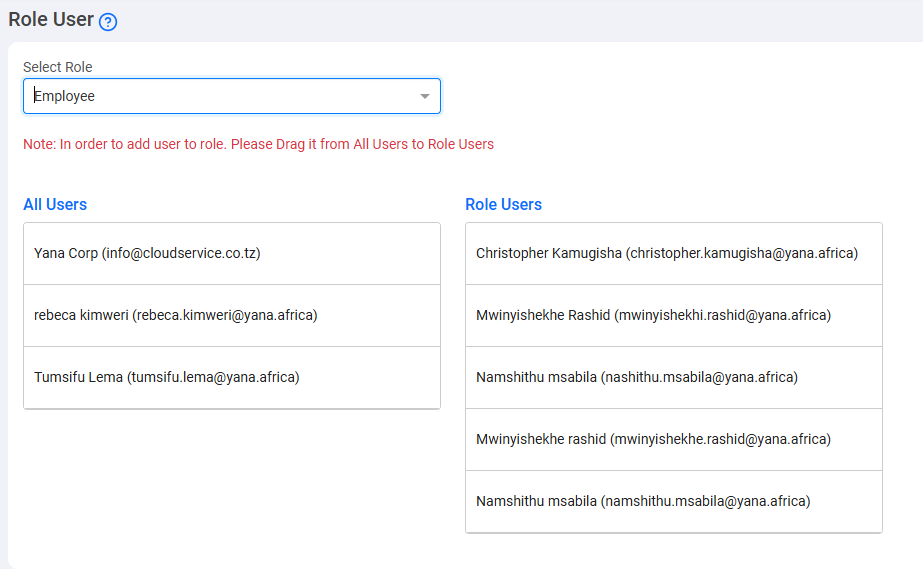Click the tumsifu.lema@yana.africa email text
923x569 pixels.
pyautogui.click(x=213, y=378)
